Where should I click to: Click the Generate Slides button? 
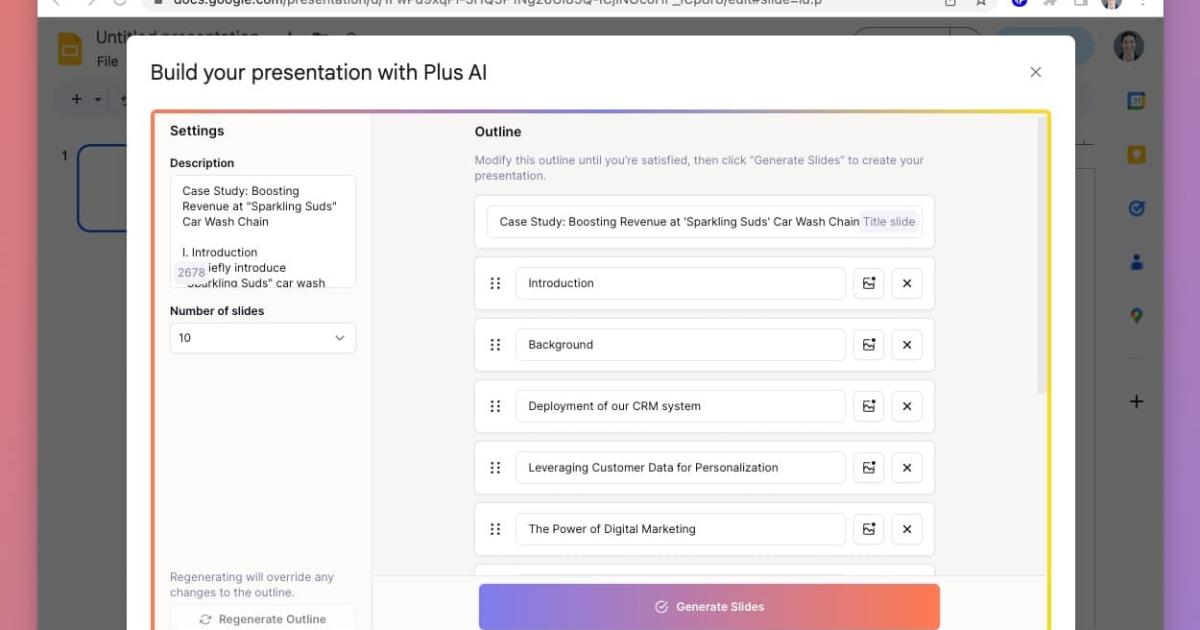709,607
